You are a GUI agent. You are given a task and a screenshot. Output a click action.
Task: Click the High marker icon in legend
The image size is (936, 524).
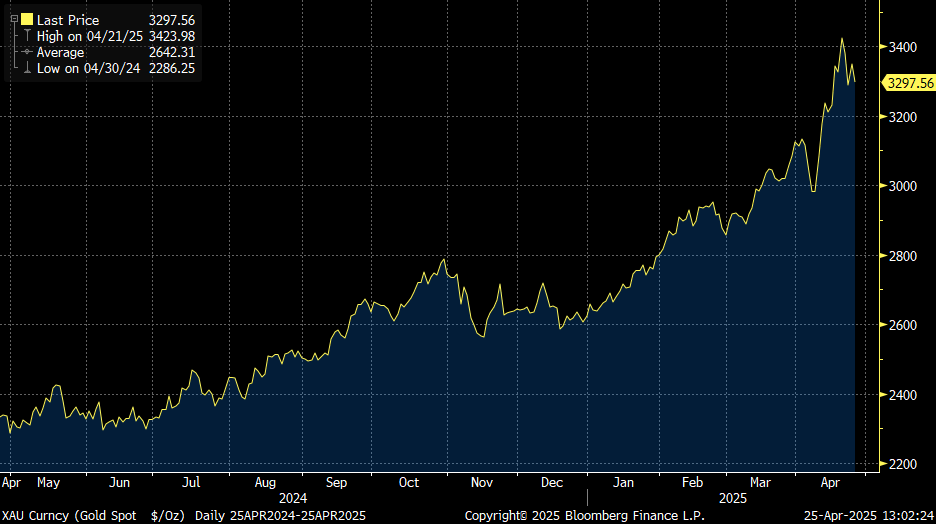pos(26,36)
